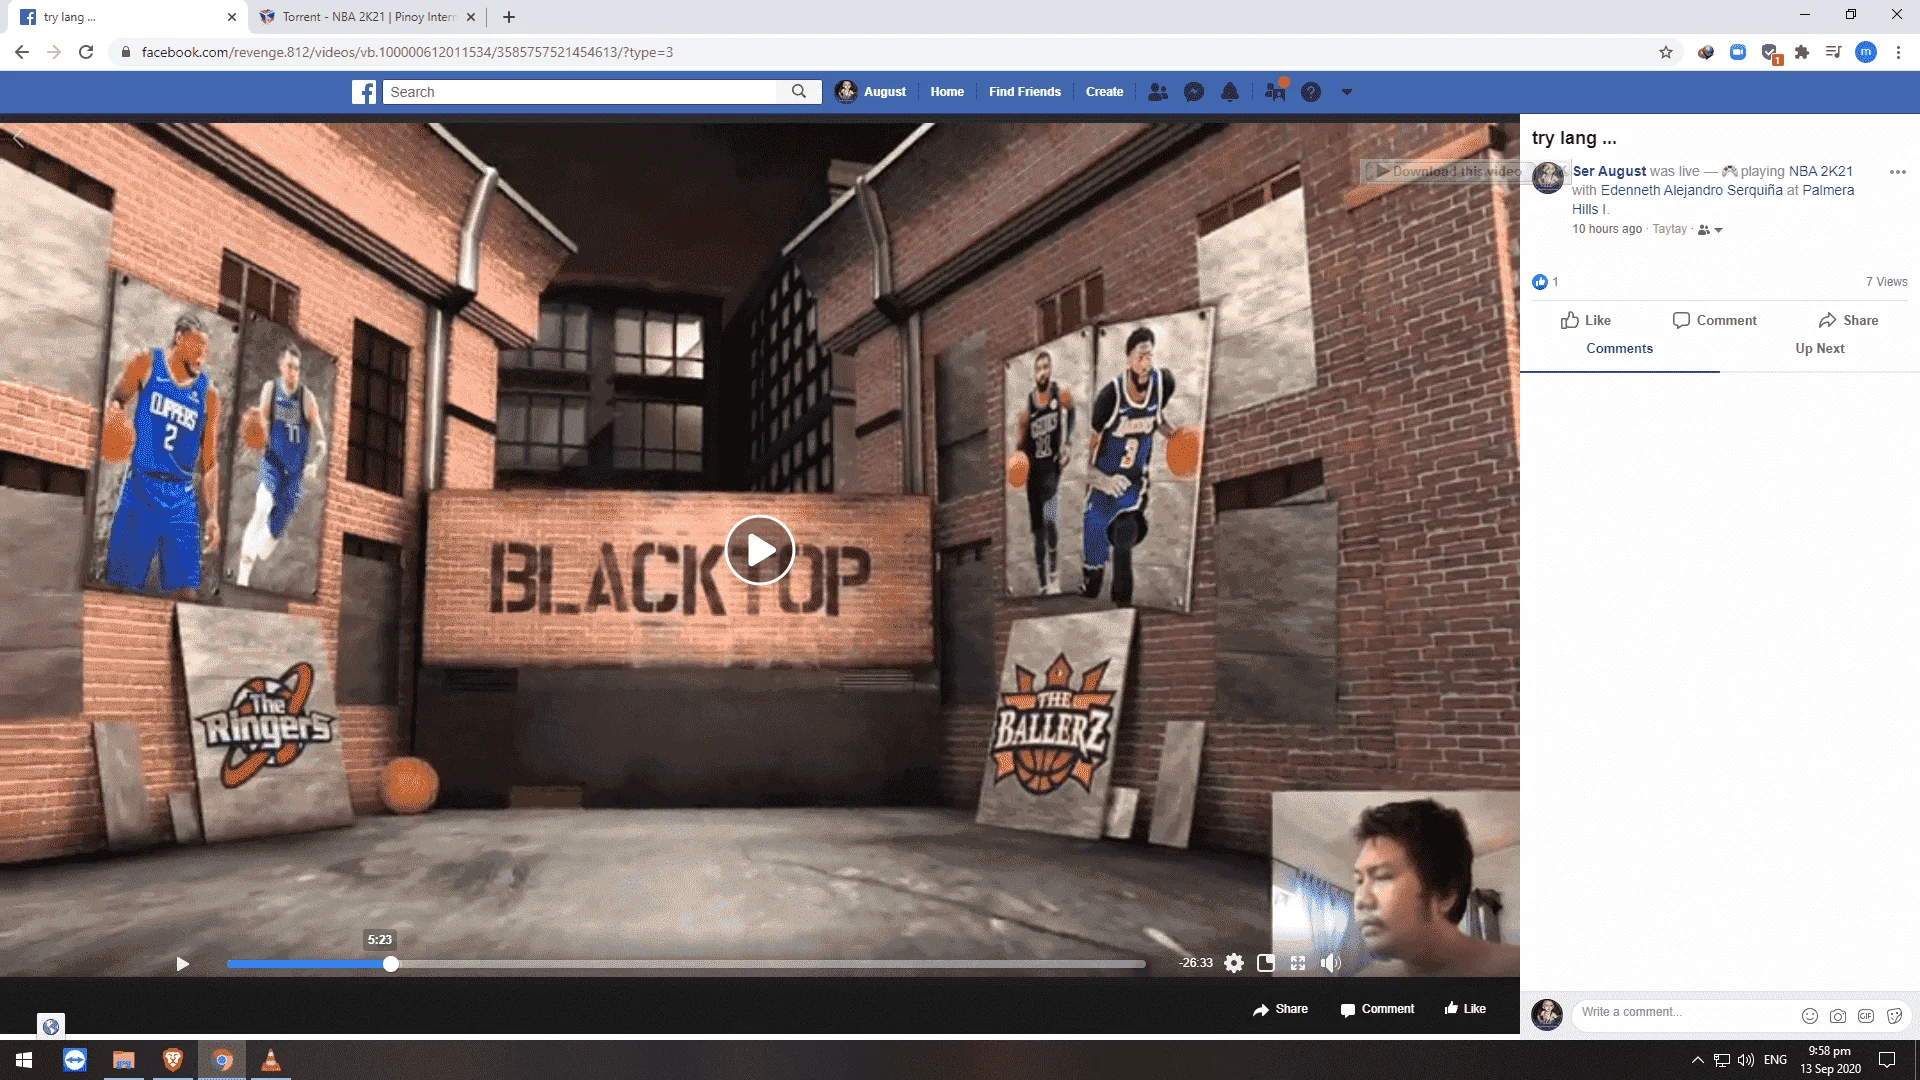Image resolution: width=1920 pixels, height=1080 pixels.
Task: Open the NBA 2K21 game link
Action: [1820, 171]
